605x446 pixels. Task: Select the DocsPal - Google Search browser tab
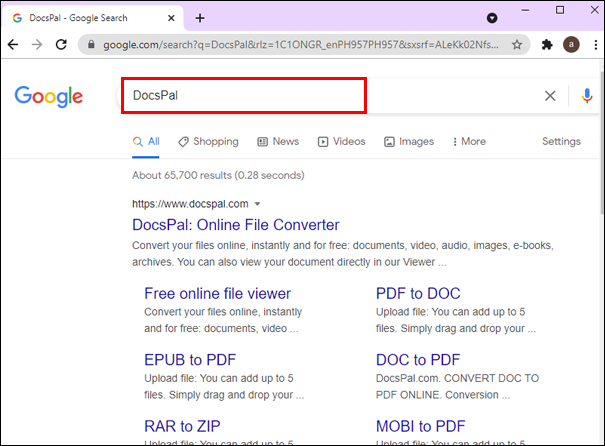[x=93, y=18]
